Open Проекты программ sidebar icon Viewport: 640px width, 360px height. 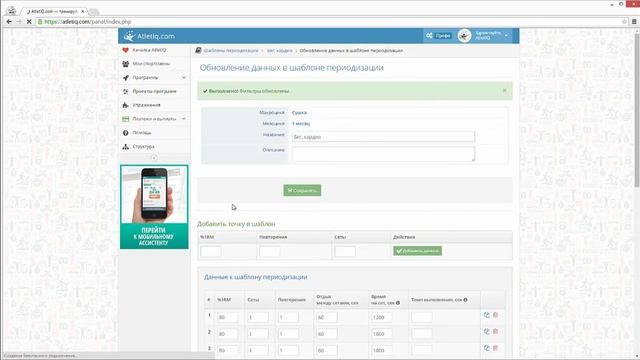[126, 91]
